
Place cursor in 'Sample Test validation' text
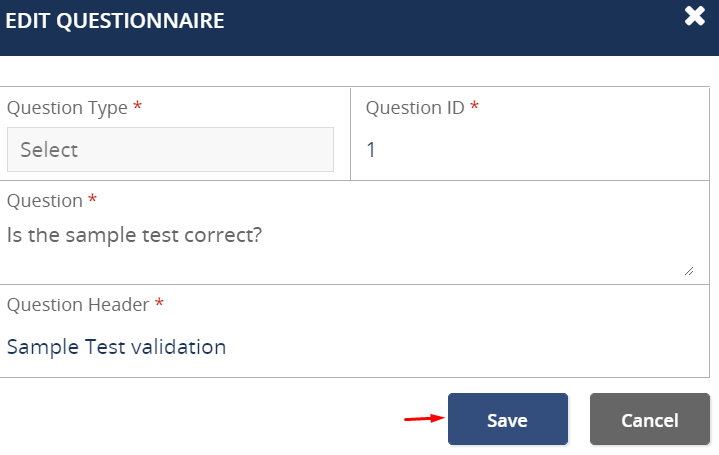coord(116,347)
